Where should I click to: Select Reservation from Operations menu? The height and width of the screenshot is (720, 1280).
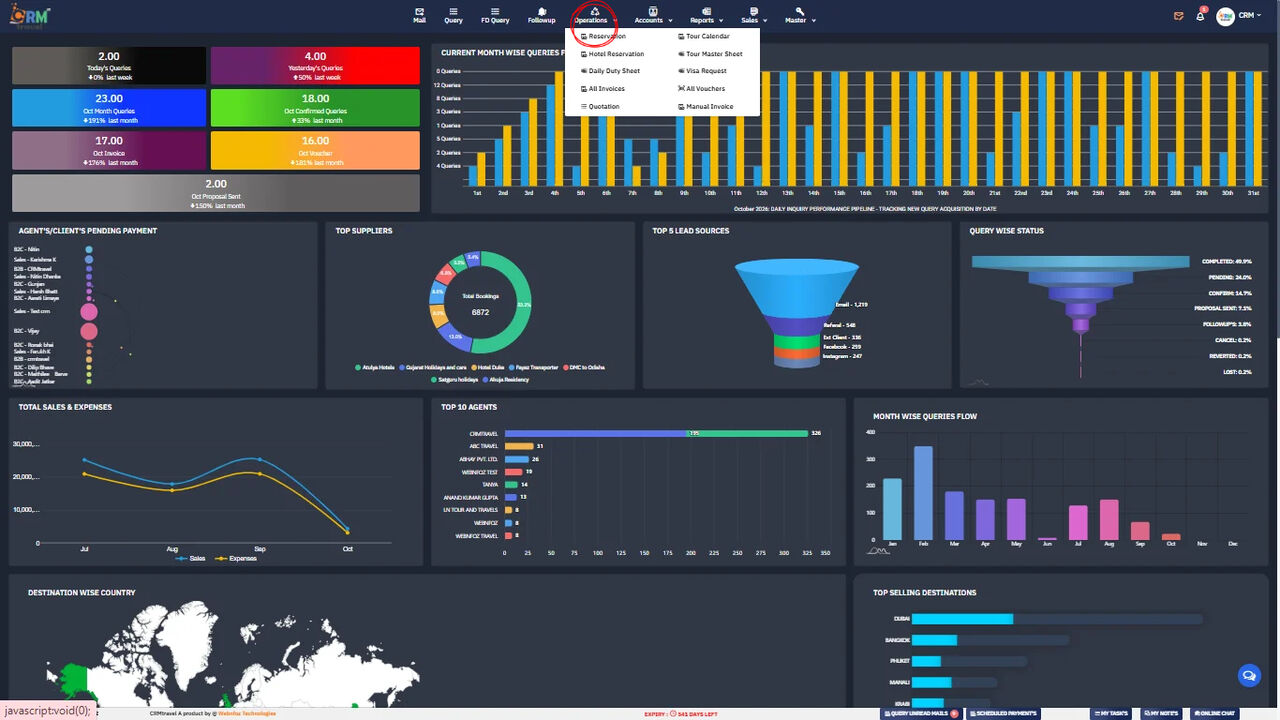603,36
